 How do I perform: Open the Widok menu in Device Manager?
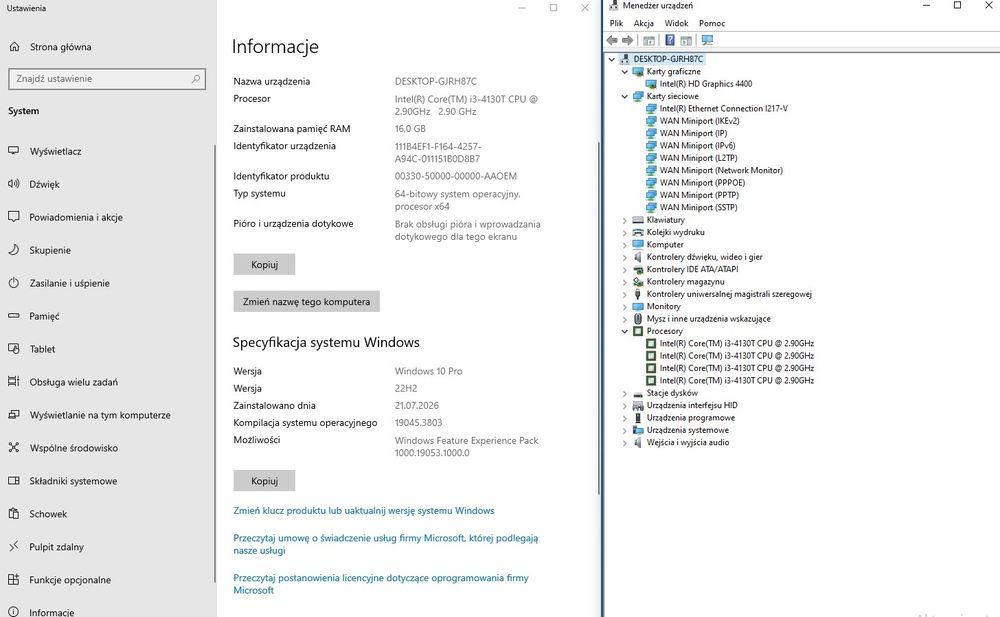click(676, 23)
